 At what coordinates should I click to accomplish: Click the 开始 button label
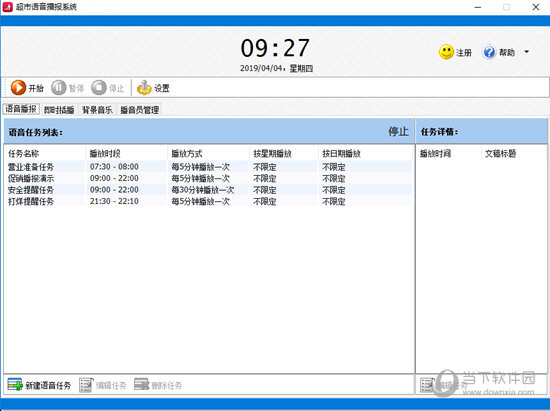[x=36, y=88]
